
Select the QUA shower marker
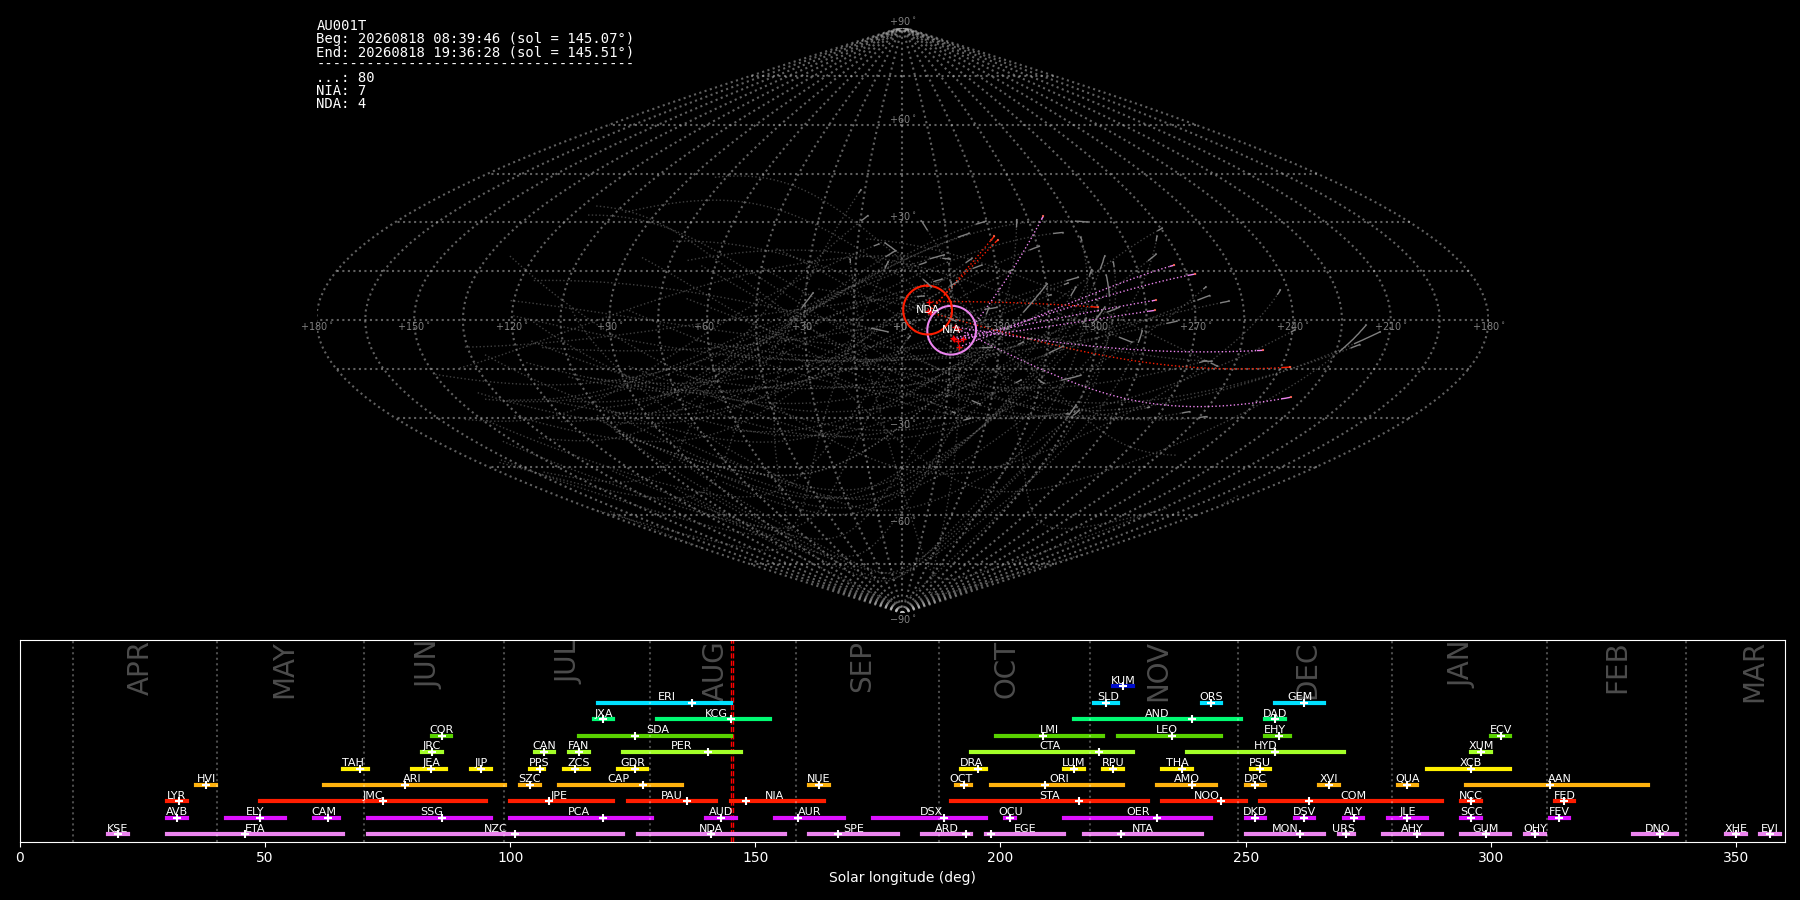tap(1407, 785)
